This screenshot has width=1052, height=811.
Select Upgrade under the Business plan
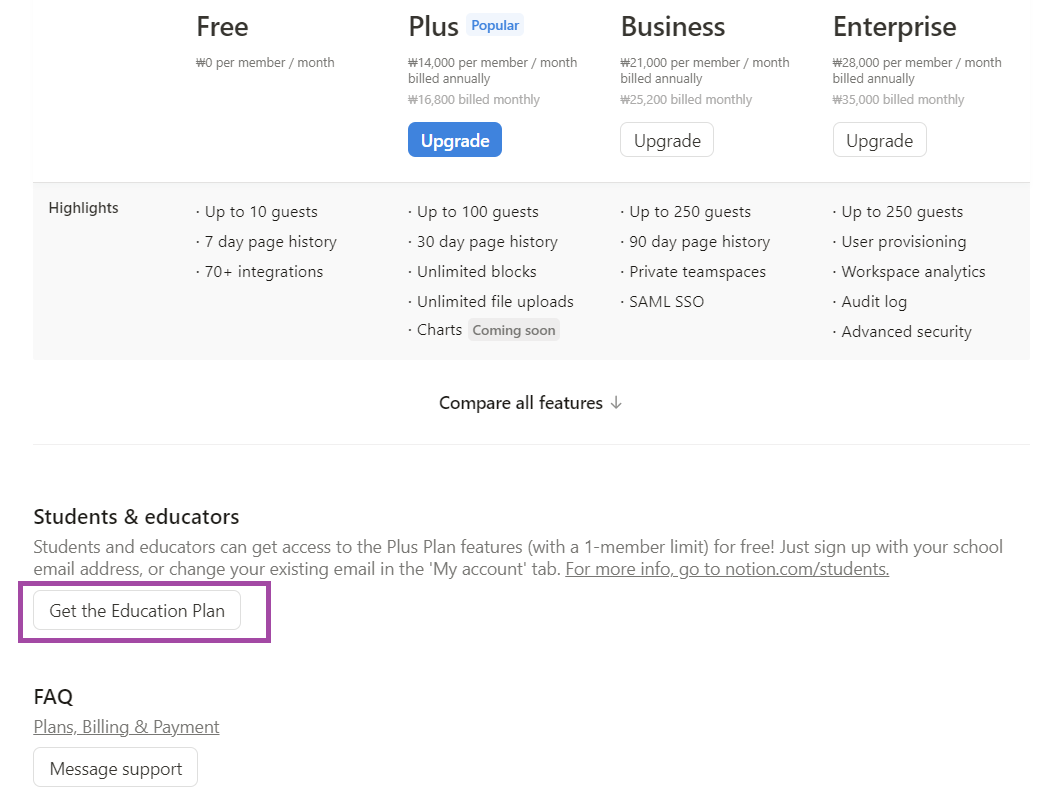click(x=666, y=140)
